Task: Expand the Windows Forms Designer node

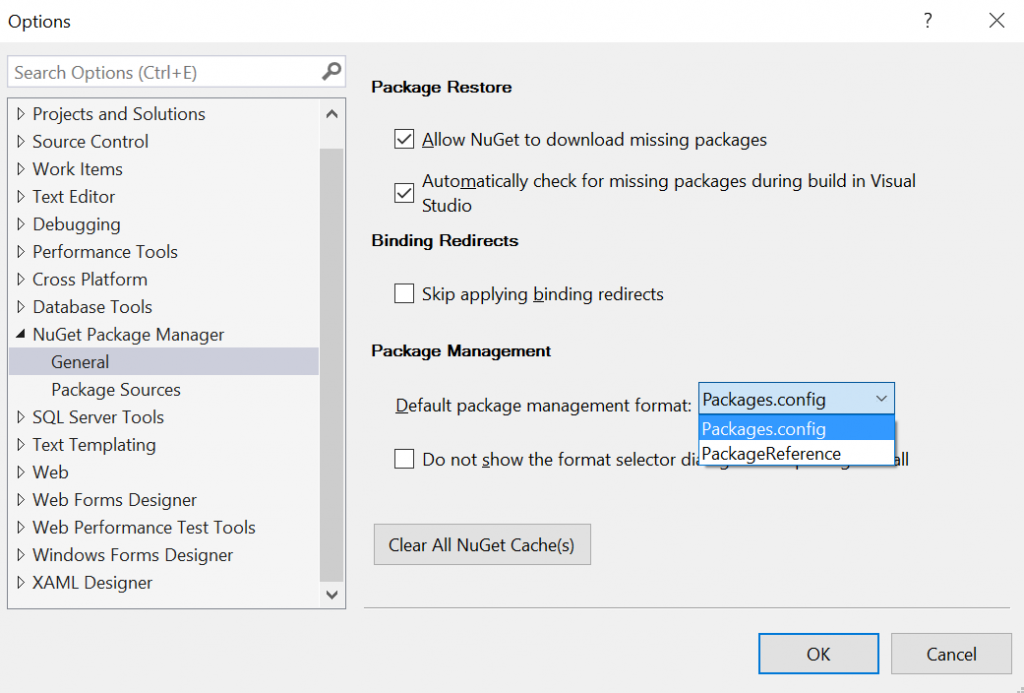Action: tap(21, 555)
